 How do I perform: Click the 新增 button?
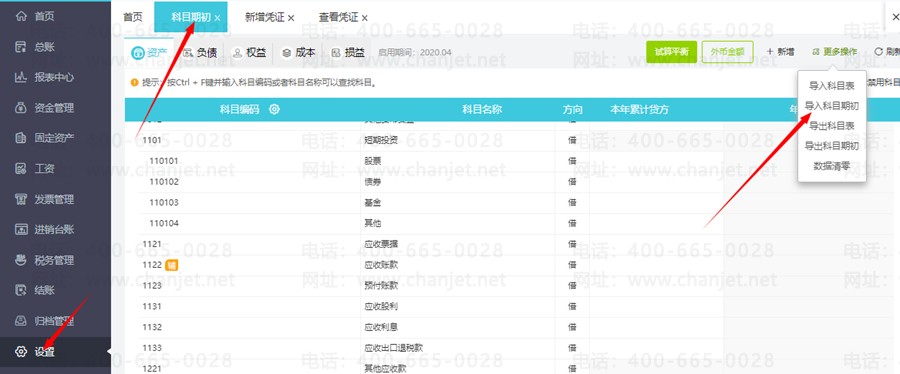pyautogui.click(x=780, y=52)
